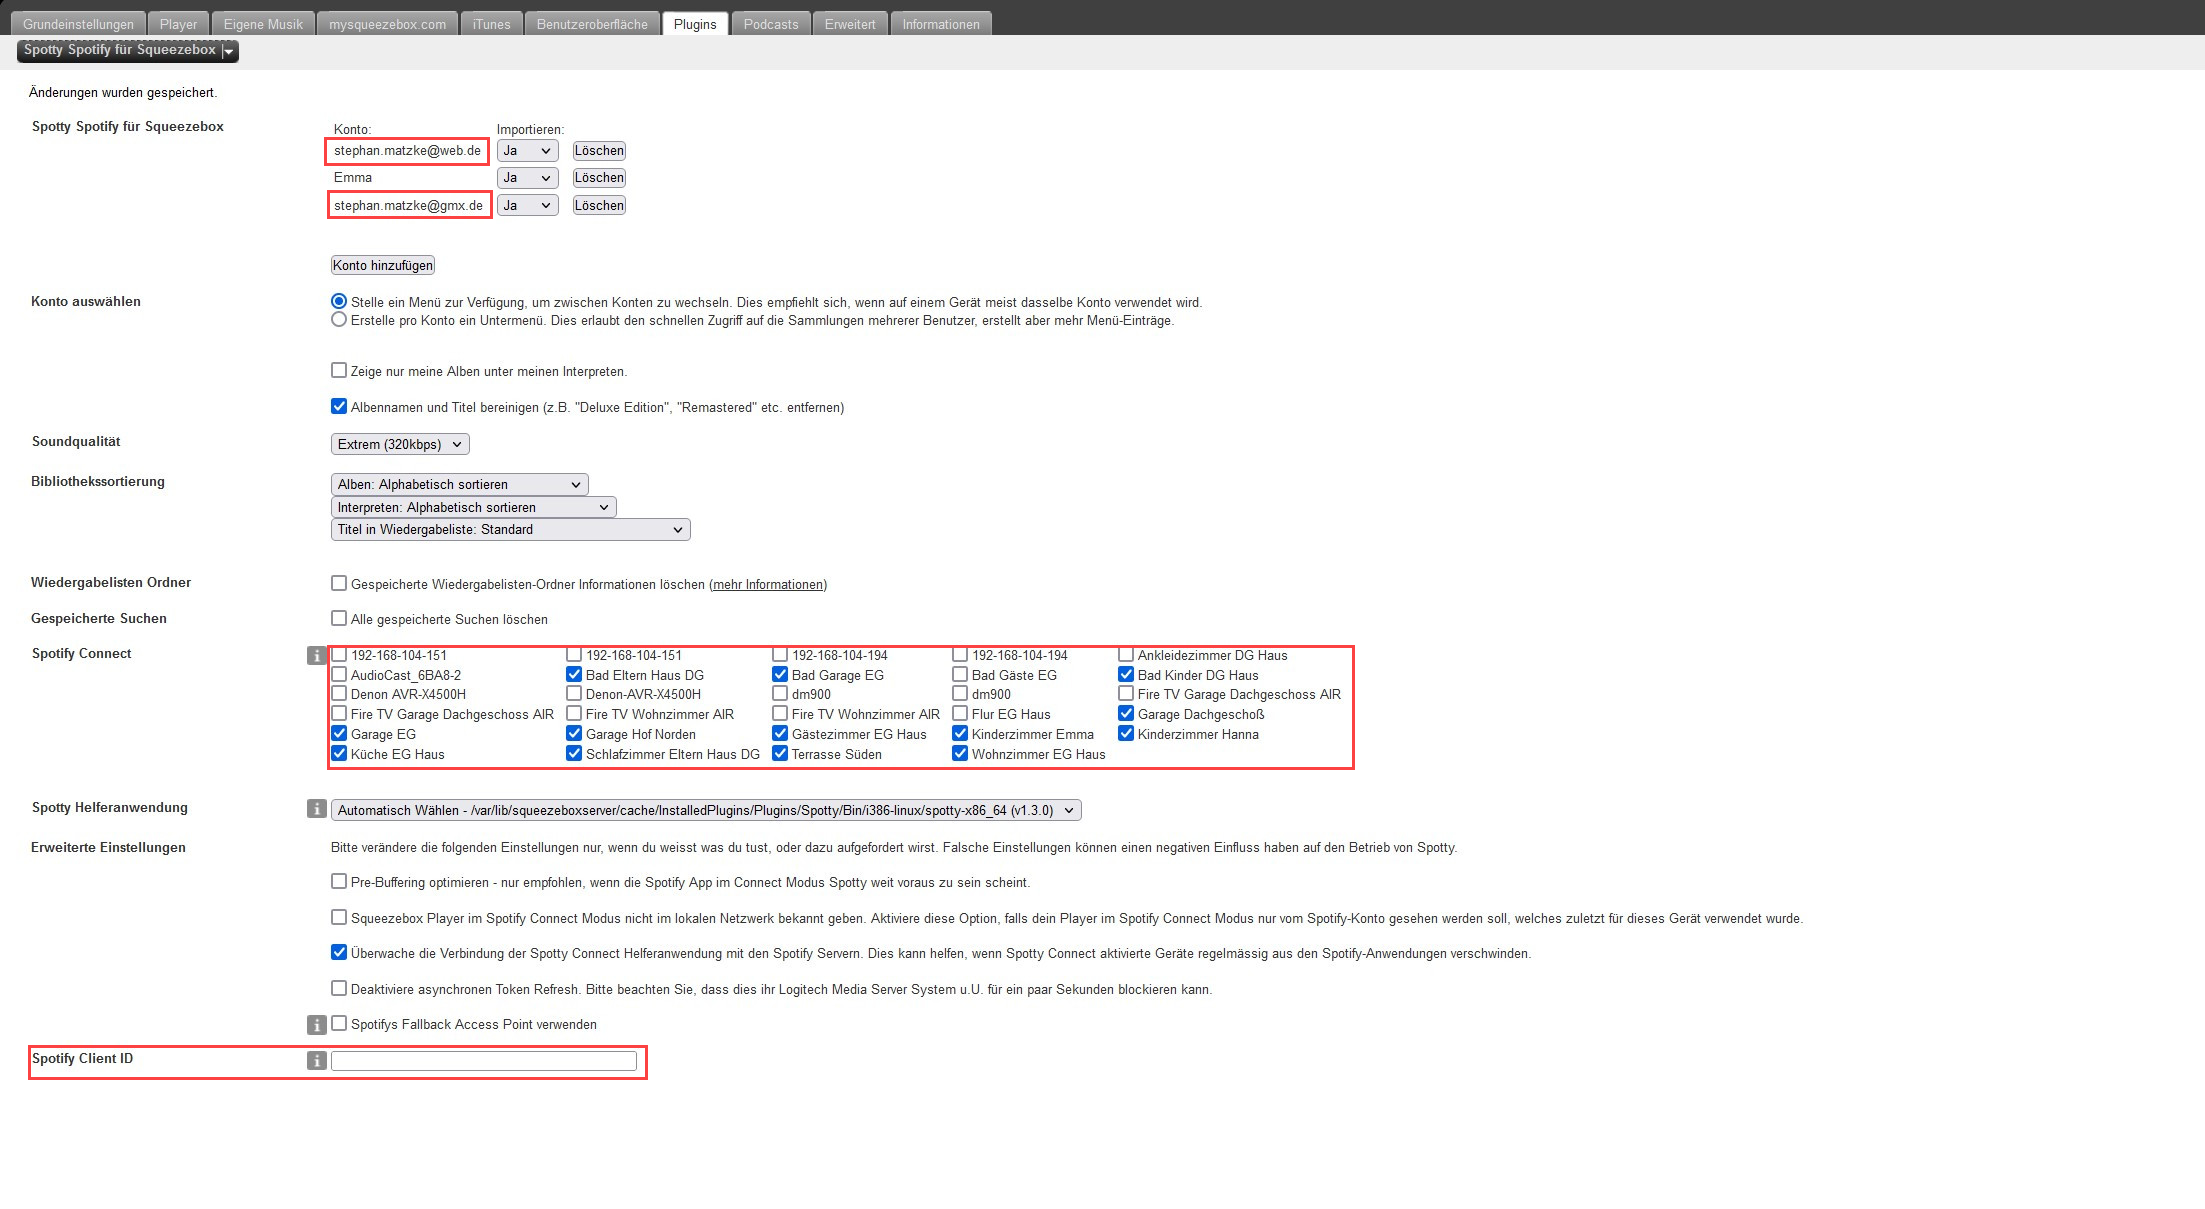The image size is (2205, 1209).
Task: Click Löschen for the Emma account
Action: (599, 178)
